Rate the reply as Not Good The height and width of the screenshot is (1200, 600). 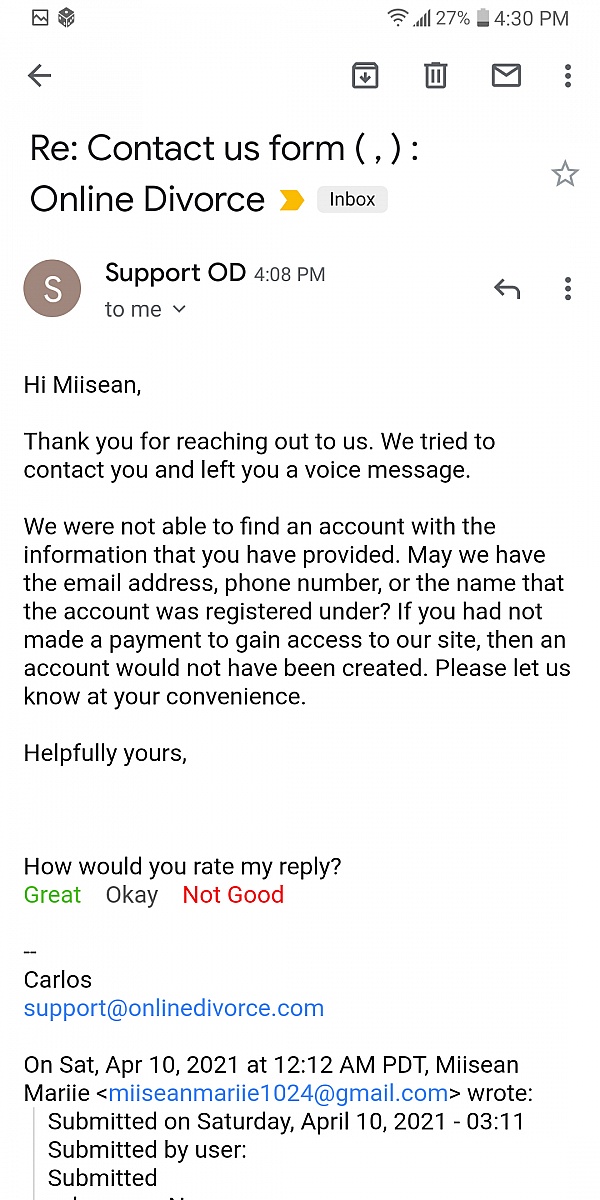[x=233, y=895]
